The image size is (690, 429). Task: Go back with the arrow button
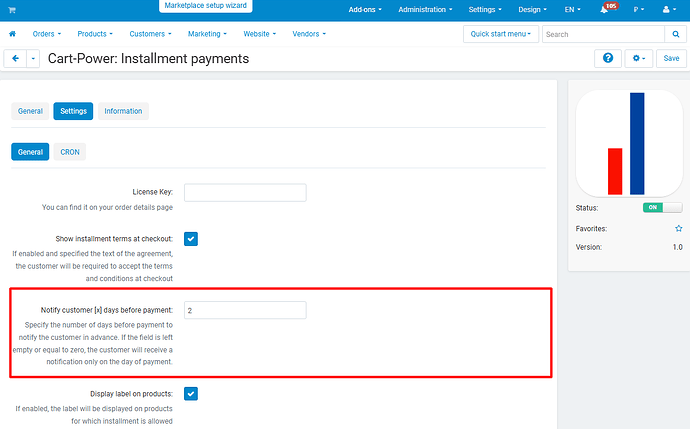(x=15, y=59)
